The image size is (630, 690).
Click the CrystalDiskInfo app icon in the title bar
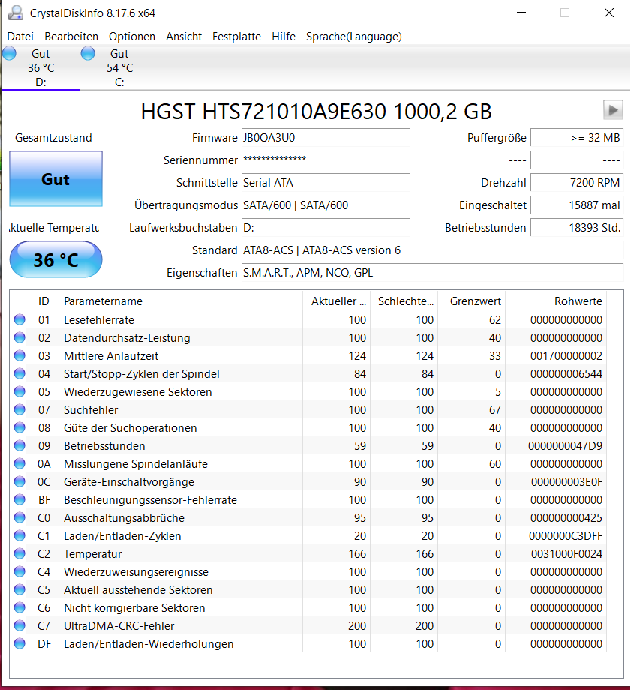[15, 13]
